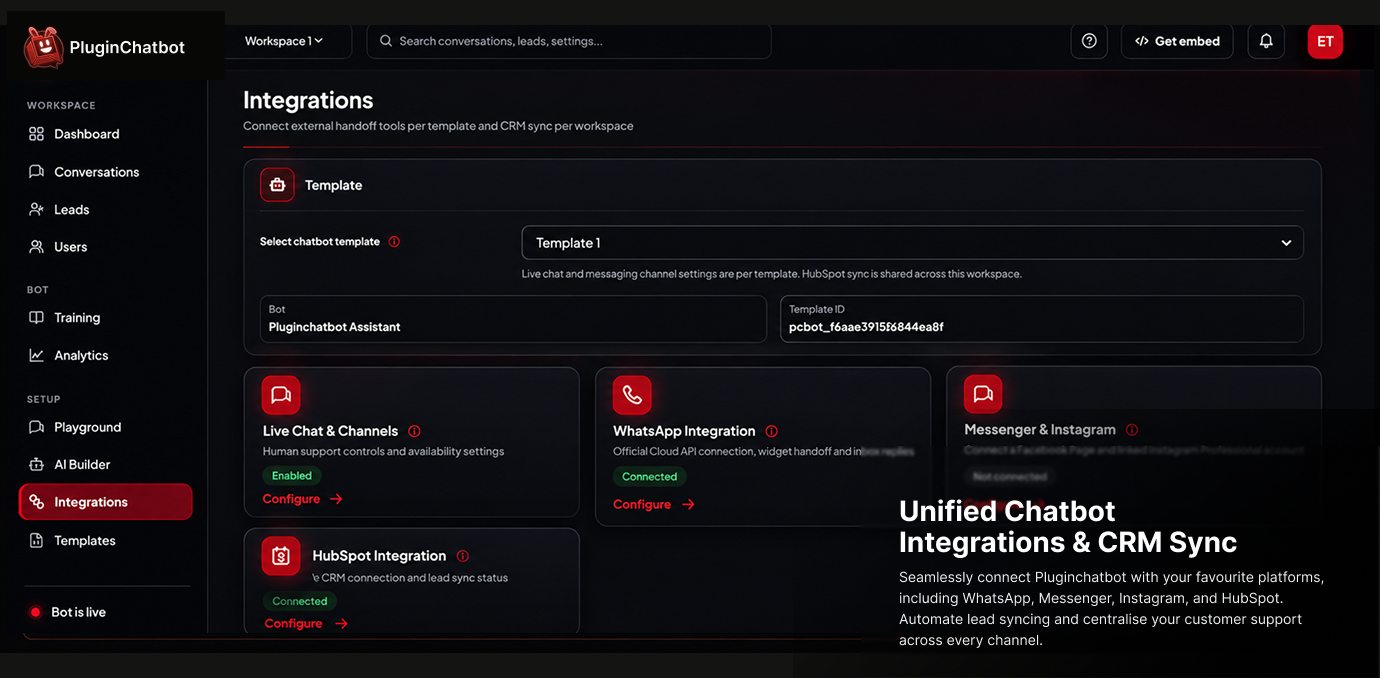Screen dimensions: 1380x678
Task: Click the Analytics chart icon
Action: [37, 356]
